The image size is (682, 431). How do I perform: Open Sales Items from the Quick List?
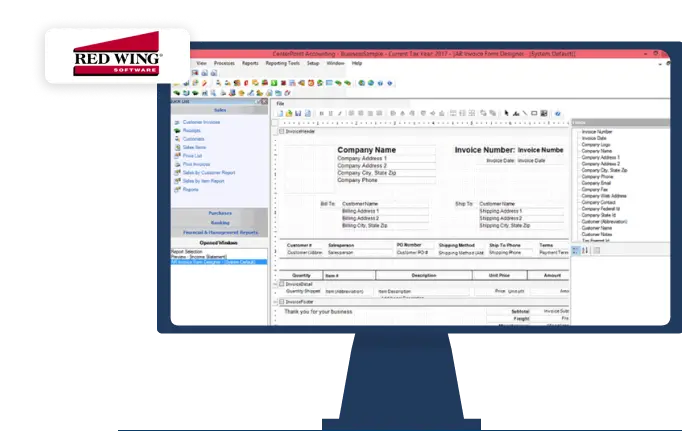click(x=194, y=147)
